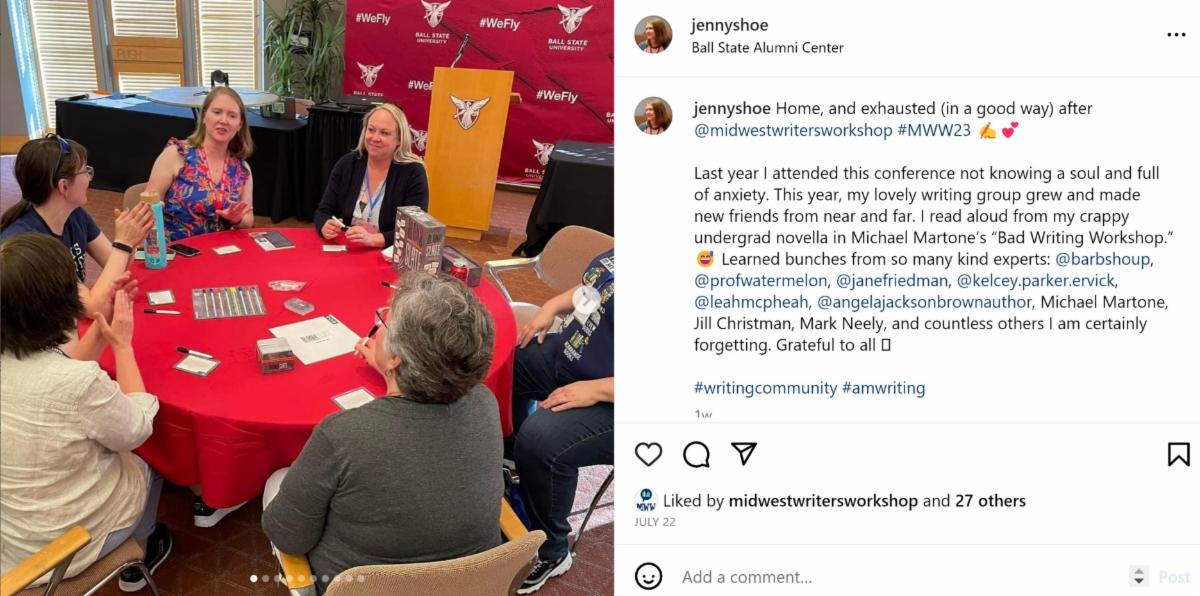The height and width of the screenshot is (596, 1200).
Task: Open the @midwestwritersworkshop mention in the caption
Action: pos(793,130)
